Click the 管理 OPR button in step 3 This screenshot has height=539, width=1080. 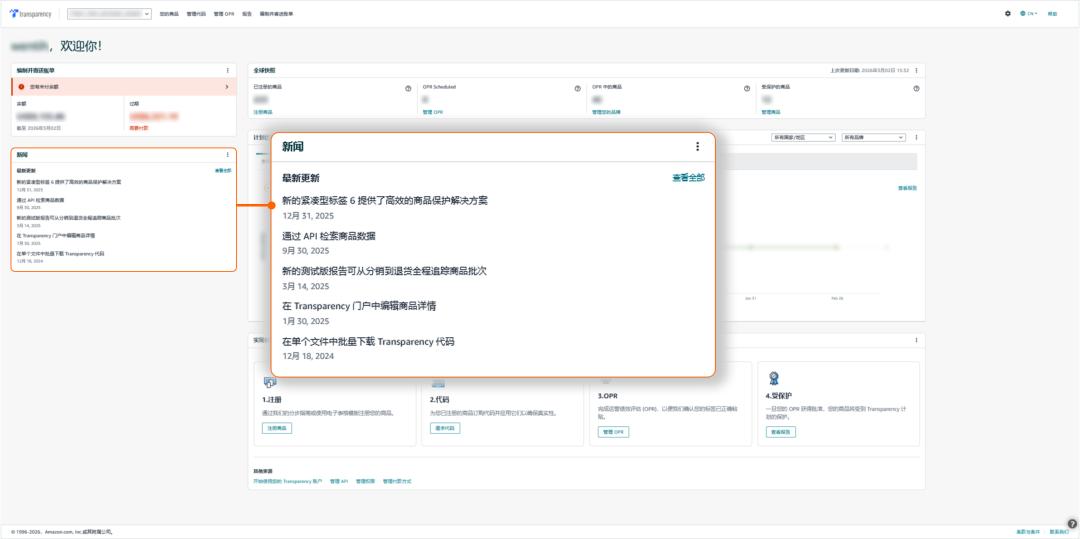coord(613,432)
